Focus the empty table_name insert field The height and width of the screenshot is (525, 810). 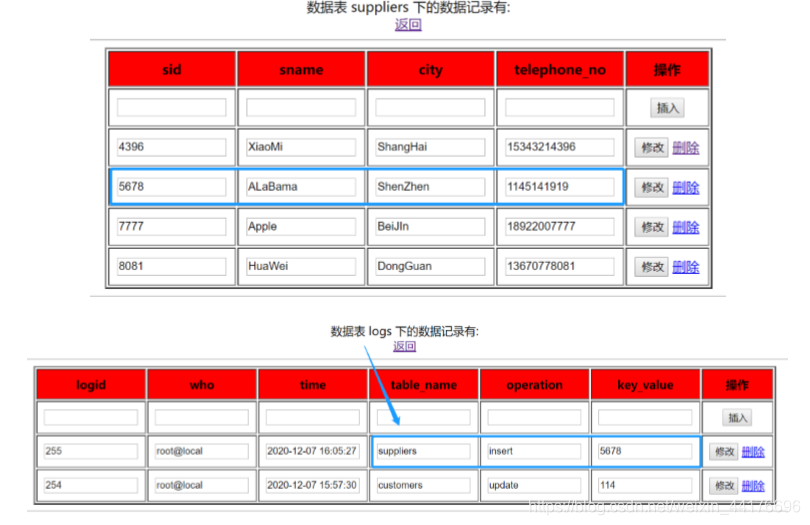tap(424, 417)
